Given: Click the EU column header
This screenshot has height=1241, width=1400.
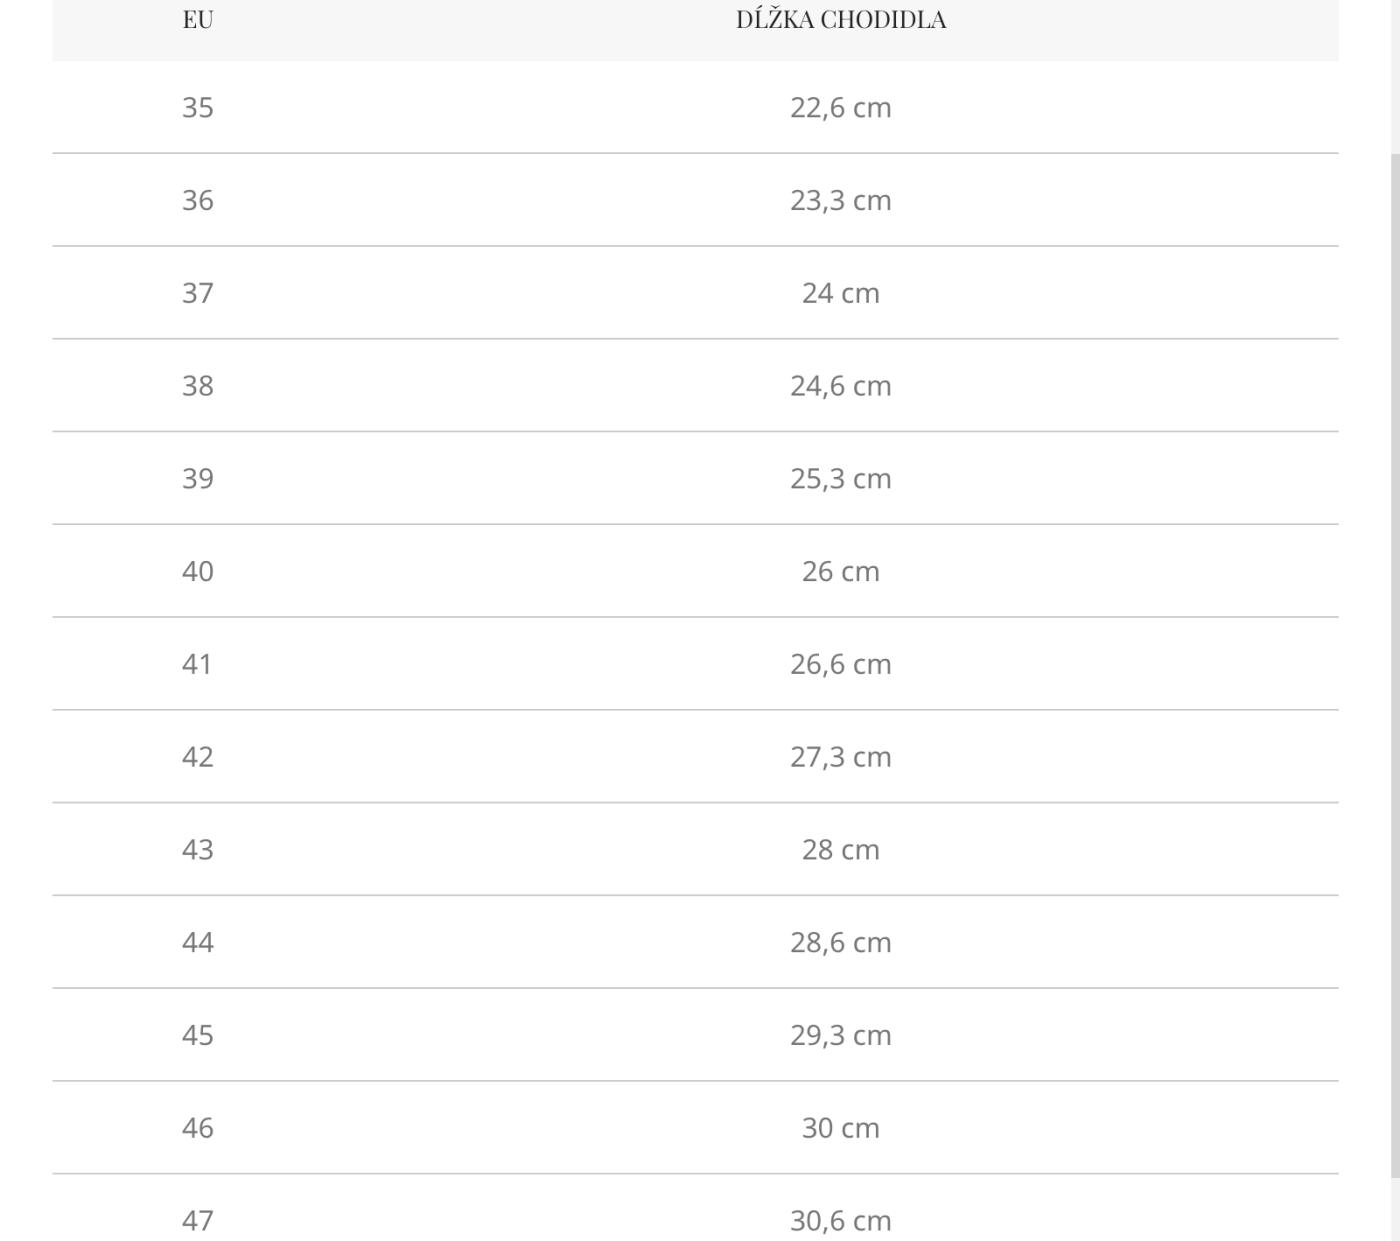Looking at the screenshot, I should (x=198, y=20).
